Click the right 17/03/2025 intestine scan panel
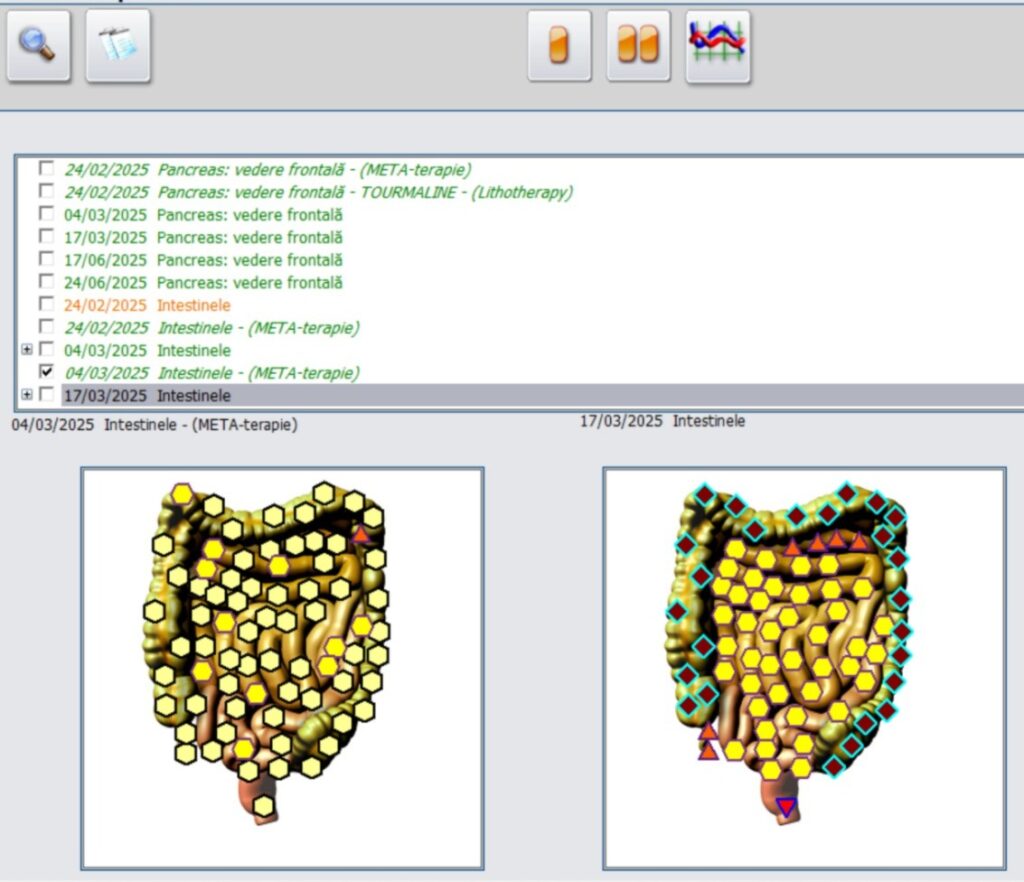 tap(804, 668)
